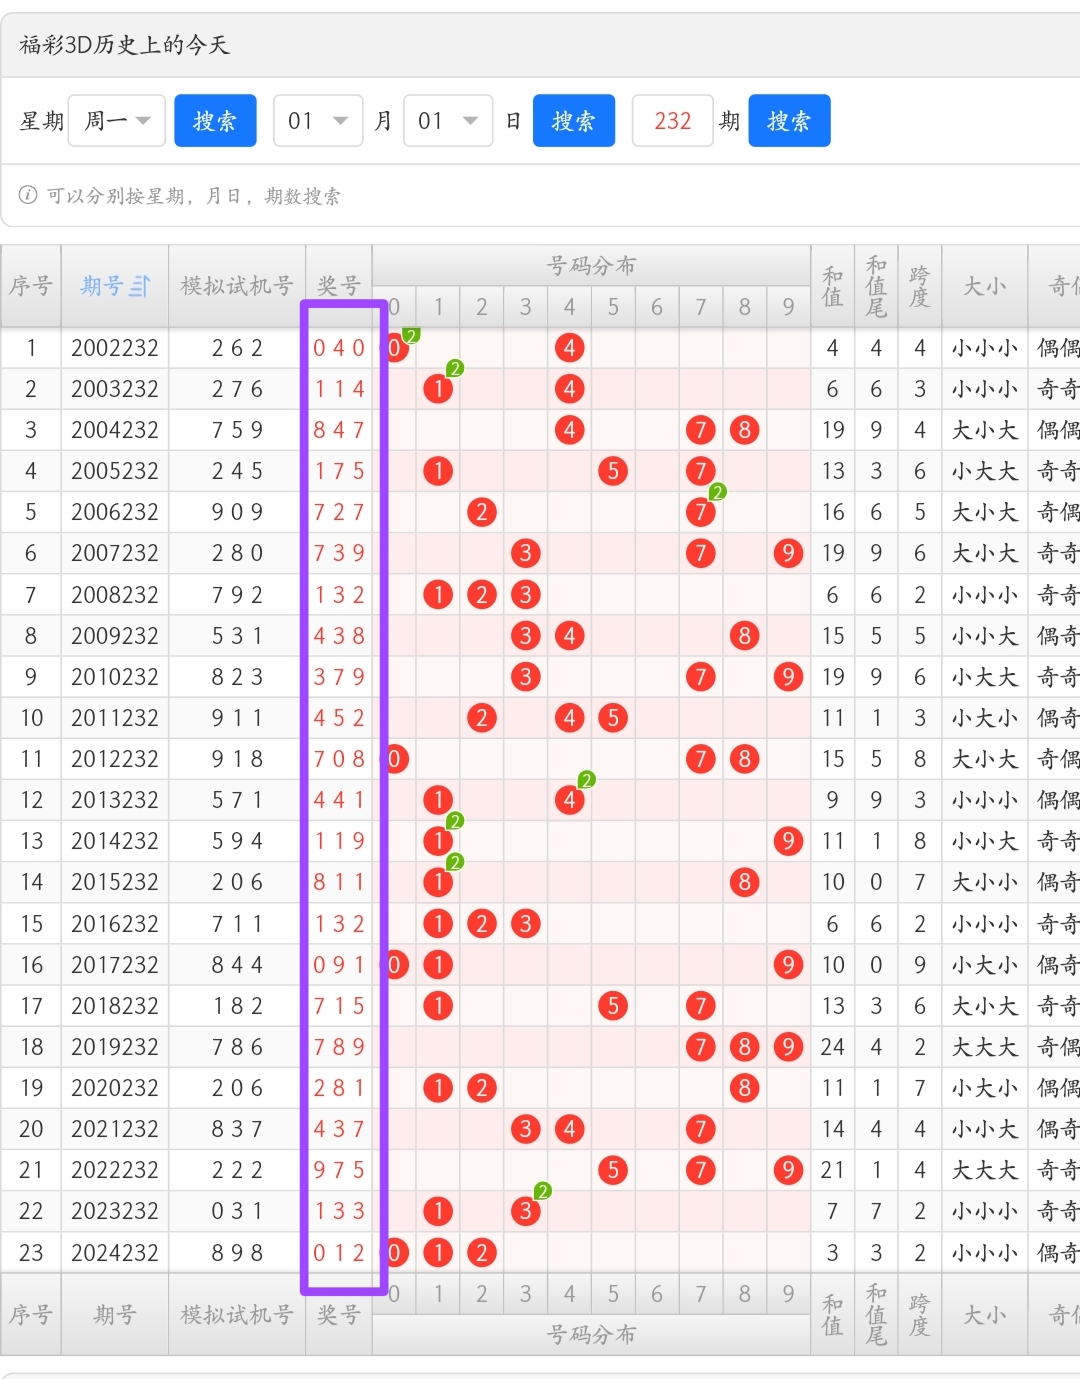The image size is (1080, 1379).
Task: Click the 福彩3D历史上的今天 title
Action: click(x=124, y=45)
